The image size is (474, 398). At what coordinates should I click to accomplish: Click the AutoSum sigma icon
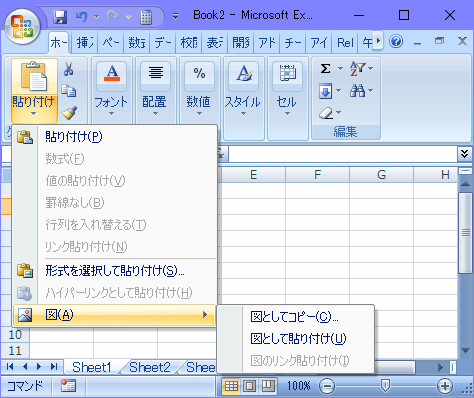[x=325, y=69]
